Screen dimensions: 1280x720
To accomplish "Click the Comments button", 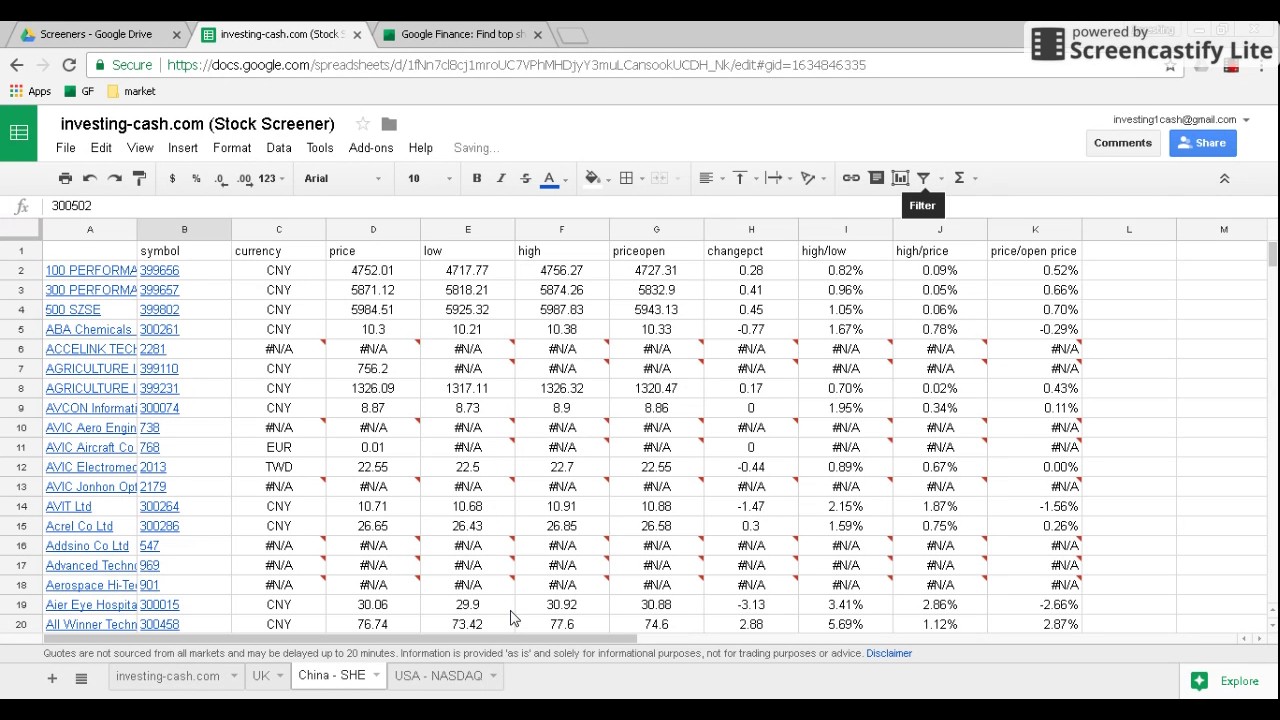I will pos(1123,143).
